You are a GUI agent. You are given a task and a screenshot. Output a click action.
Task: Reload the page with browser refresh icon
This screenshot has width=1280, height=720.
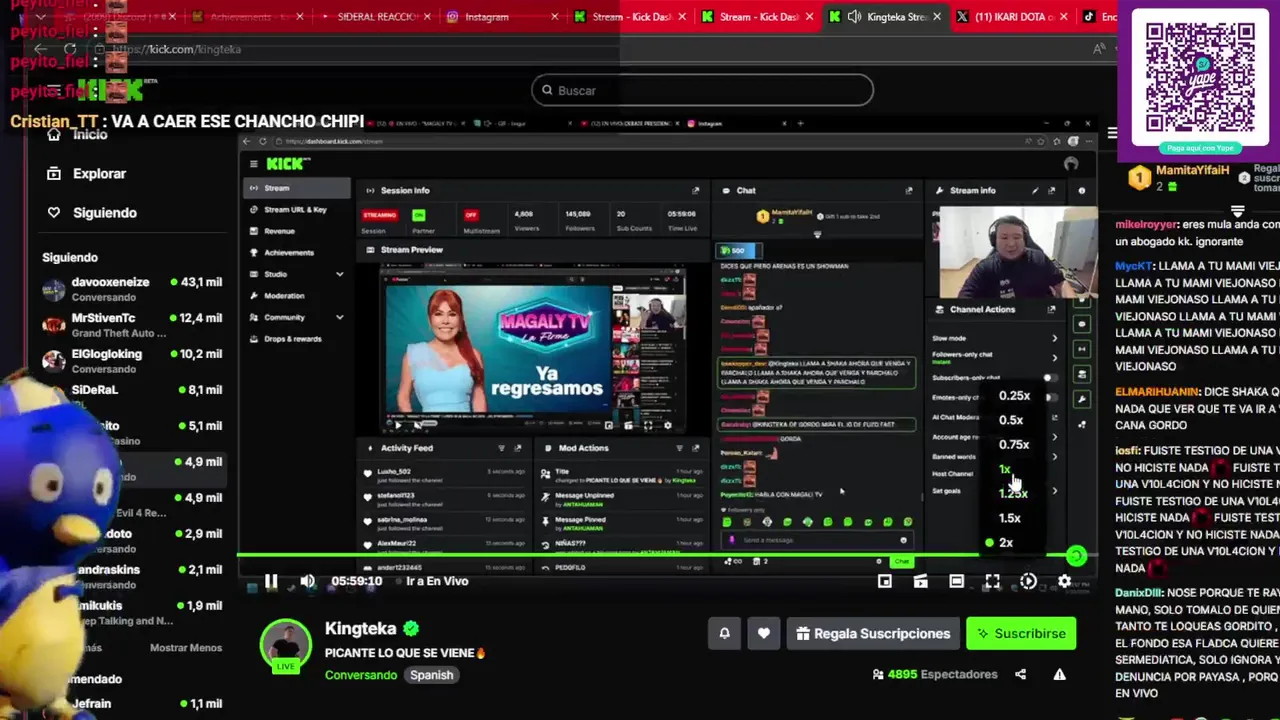(x=70, y=49)
